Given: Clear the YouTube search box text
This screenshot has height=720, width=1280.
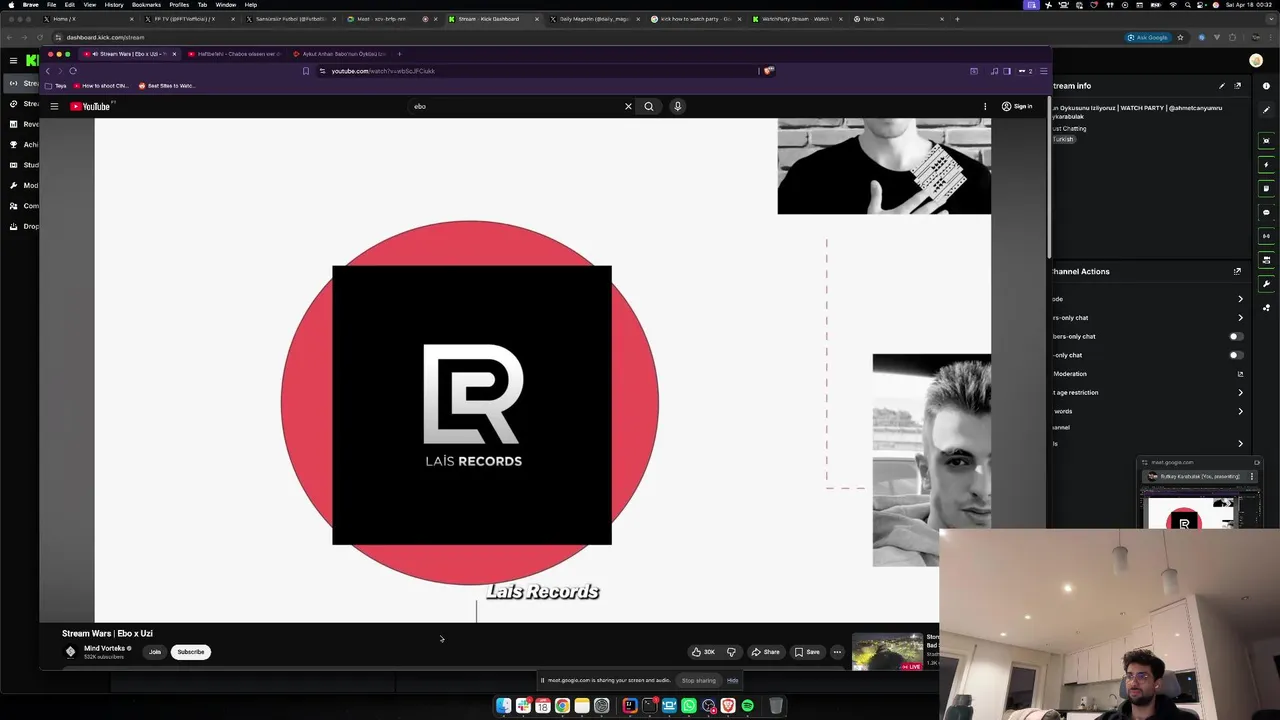Looking at the screenshot, I should tap(628, 106).
